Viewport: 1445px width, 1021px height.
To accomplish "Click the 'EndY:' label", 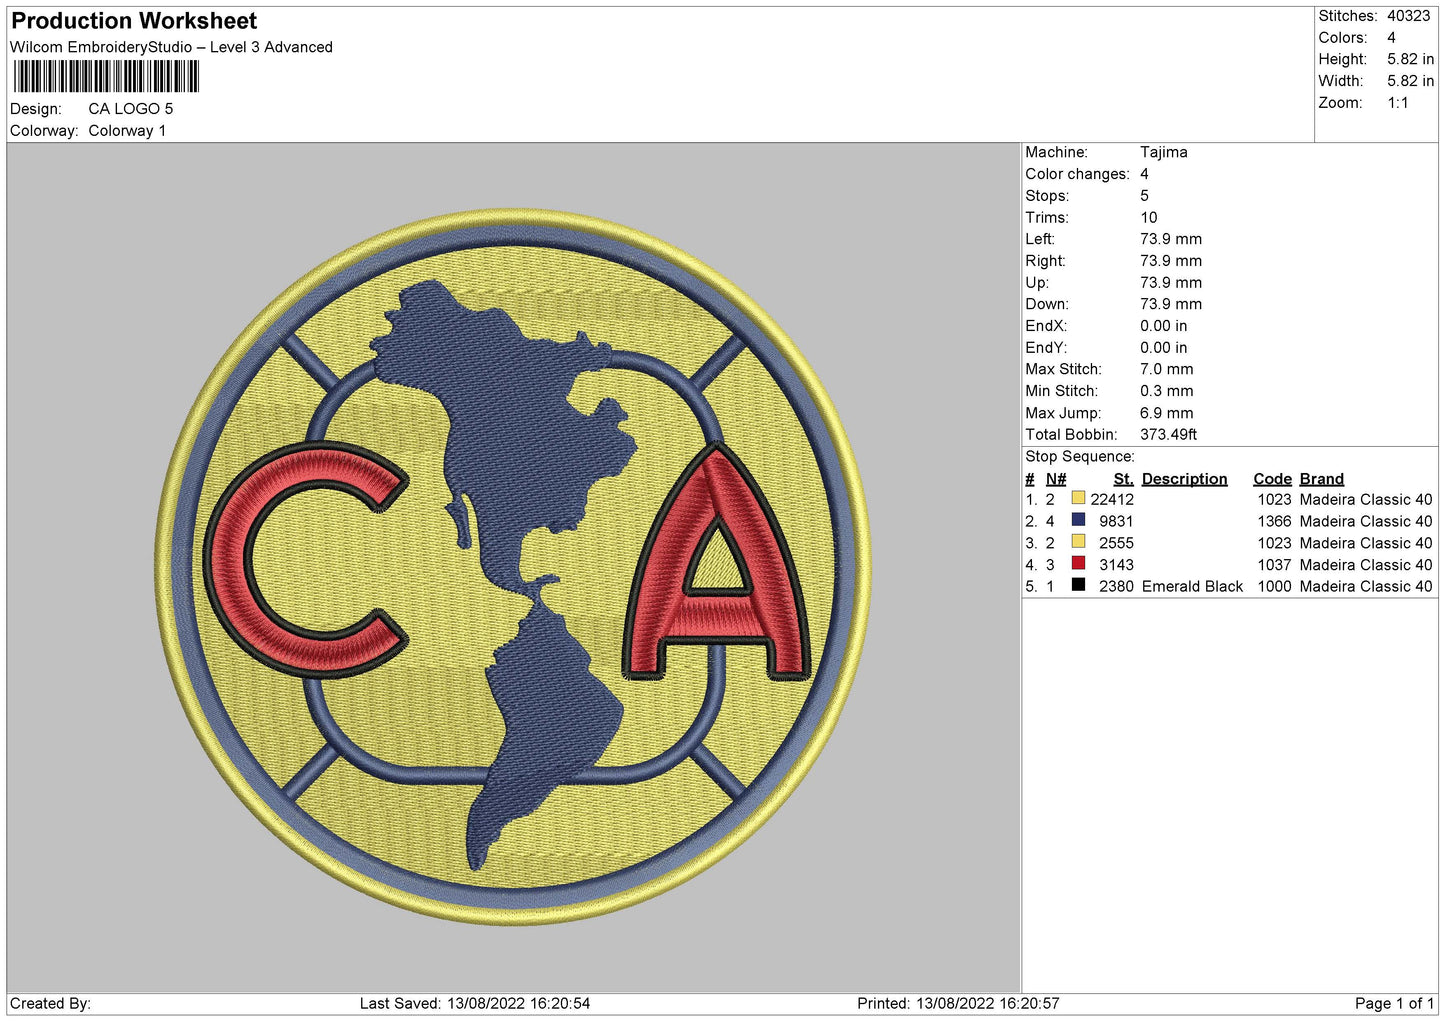I will click(x=1046, y=348).
